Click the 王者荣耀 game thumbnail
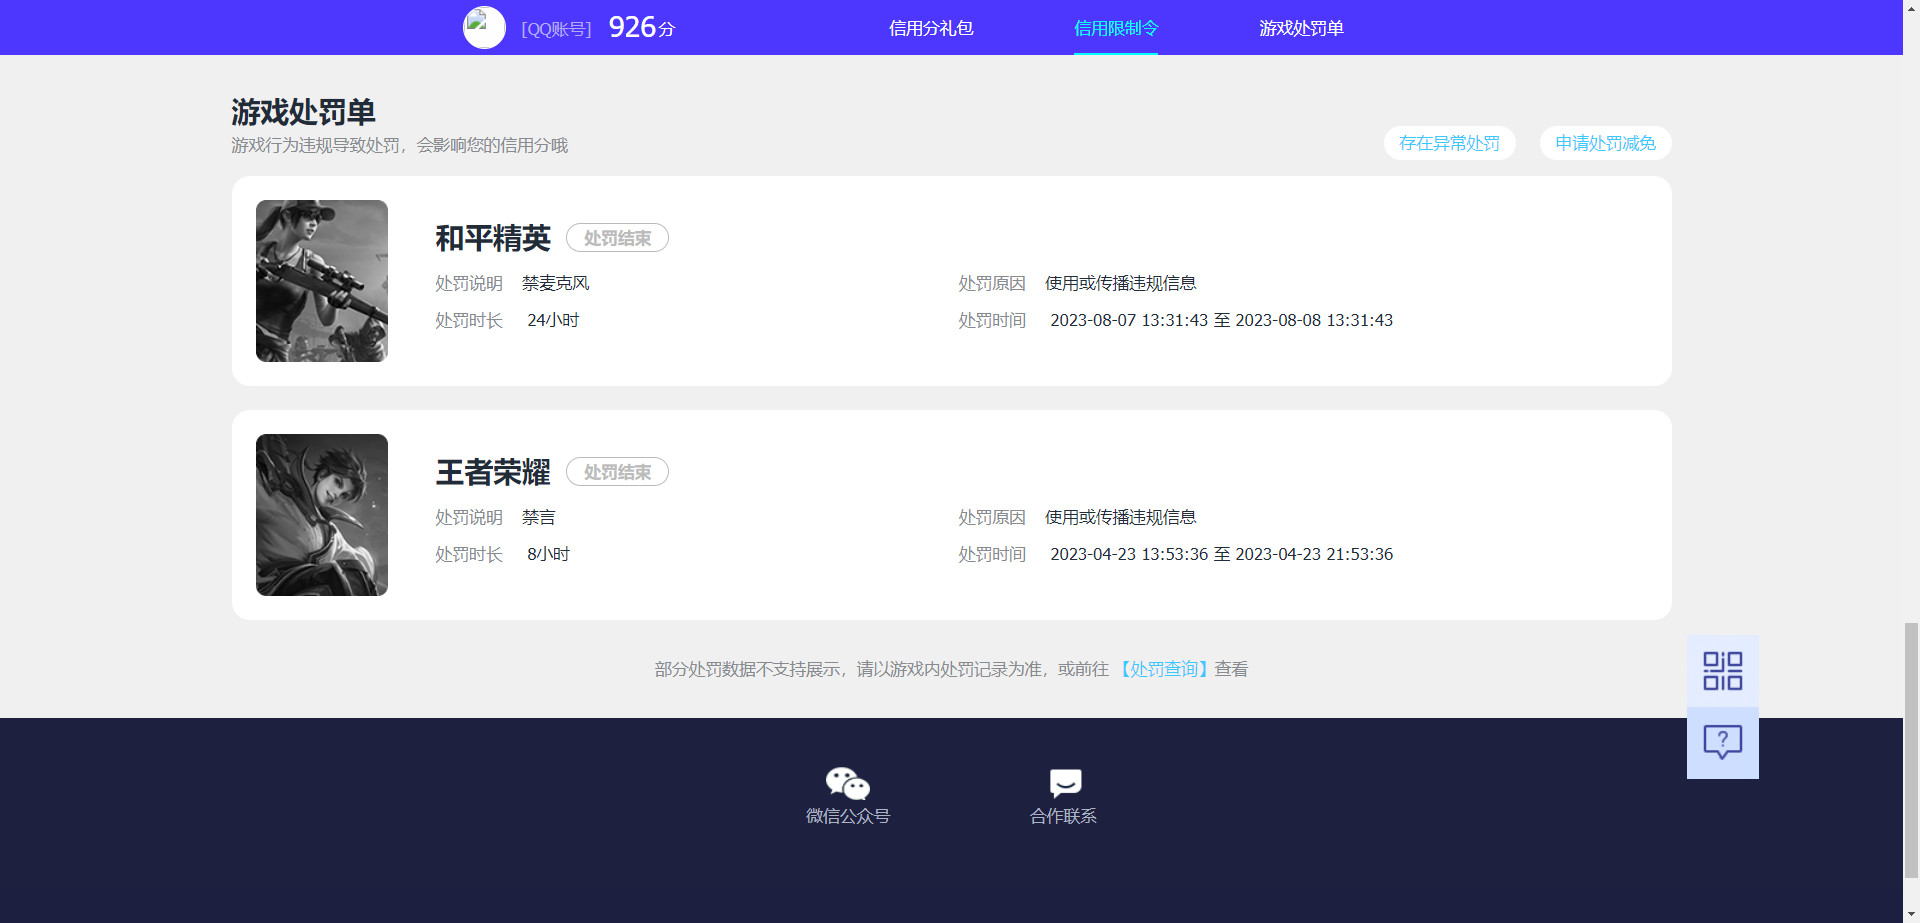 [x=322, y=515]
